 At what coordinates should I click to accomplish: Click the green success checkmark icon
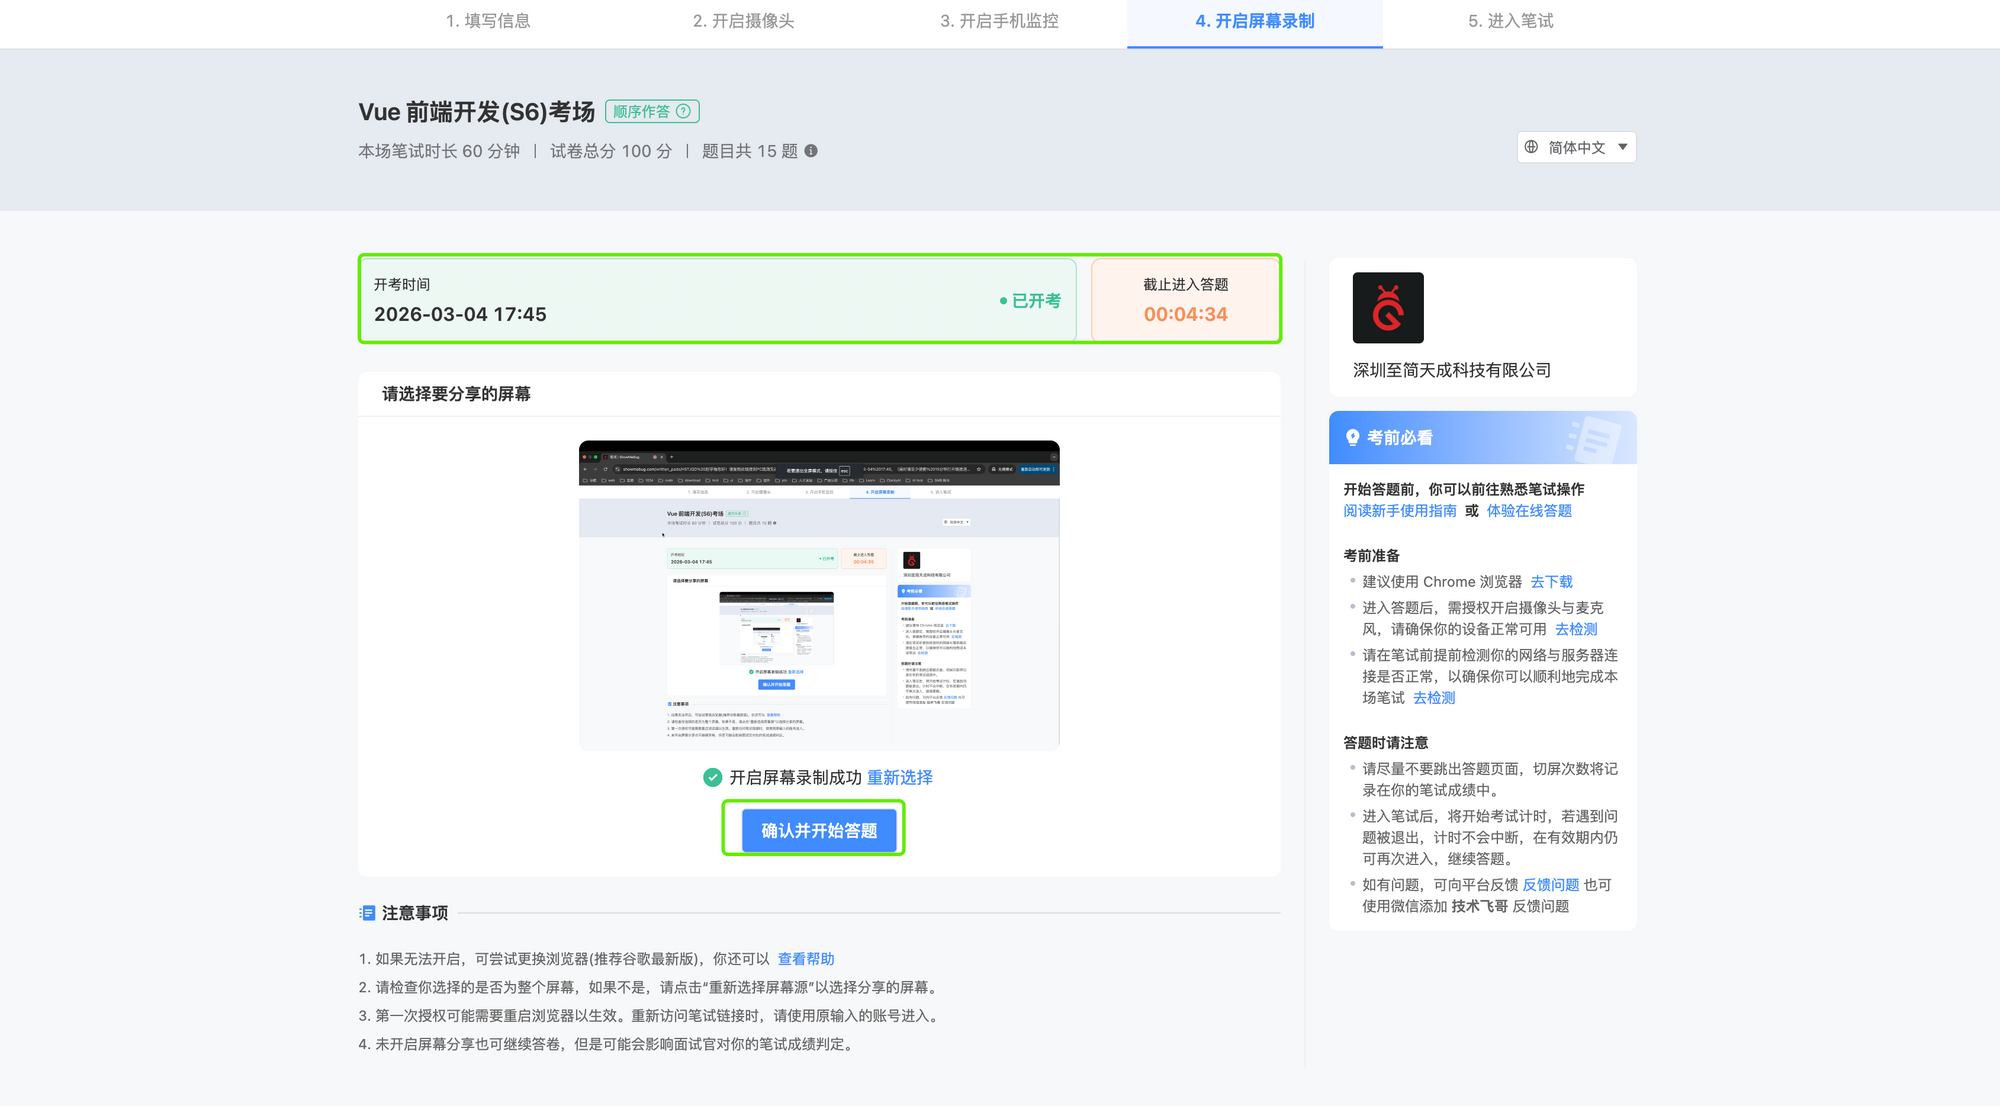pyautogui.click(x=712, y=778)
